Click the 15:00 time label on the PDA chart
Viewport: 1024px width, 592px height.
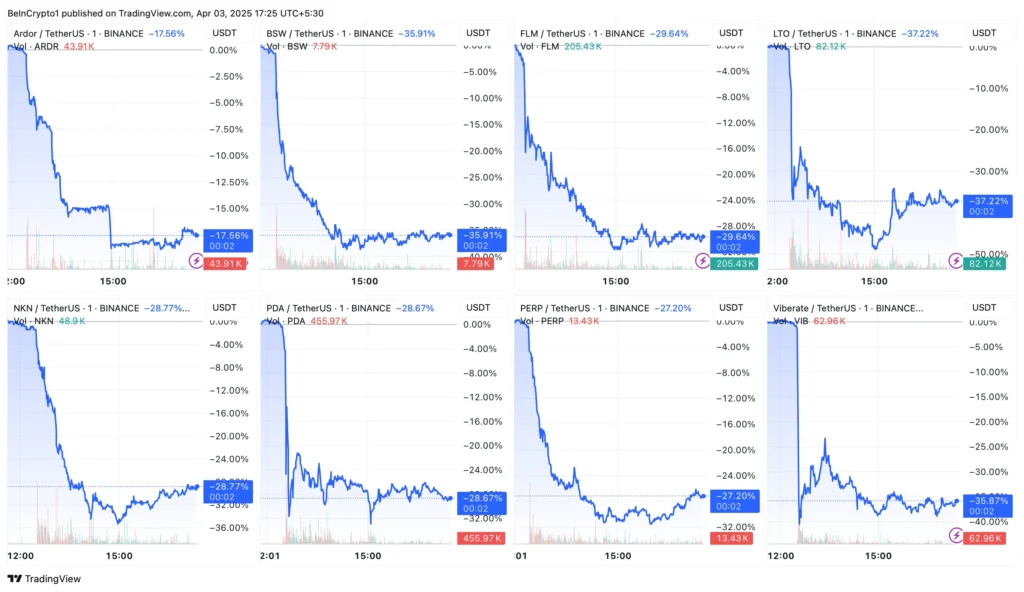367,555
